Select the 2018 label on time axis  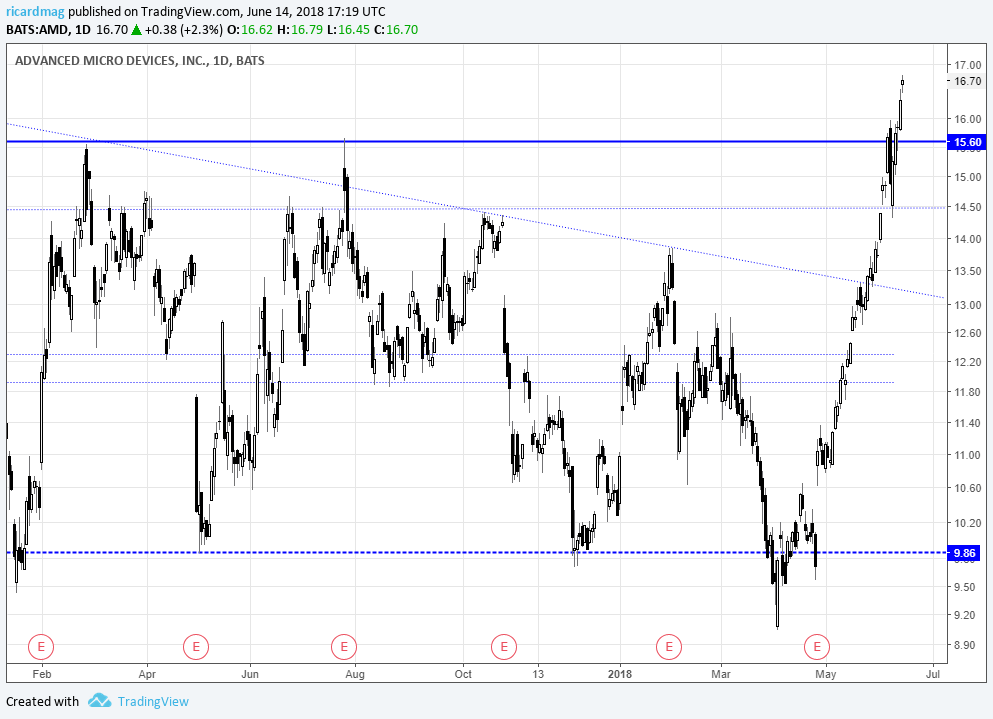coord(620,674)
